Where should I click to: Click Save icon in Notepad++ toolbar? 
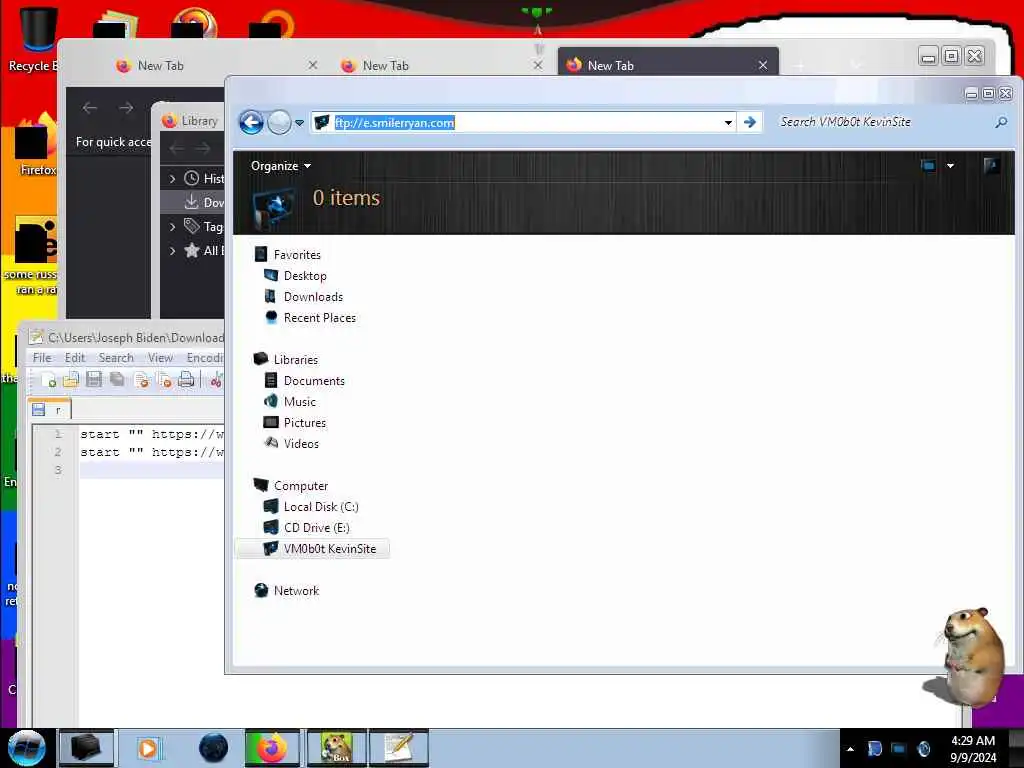pos(94,379)
